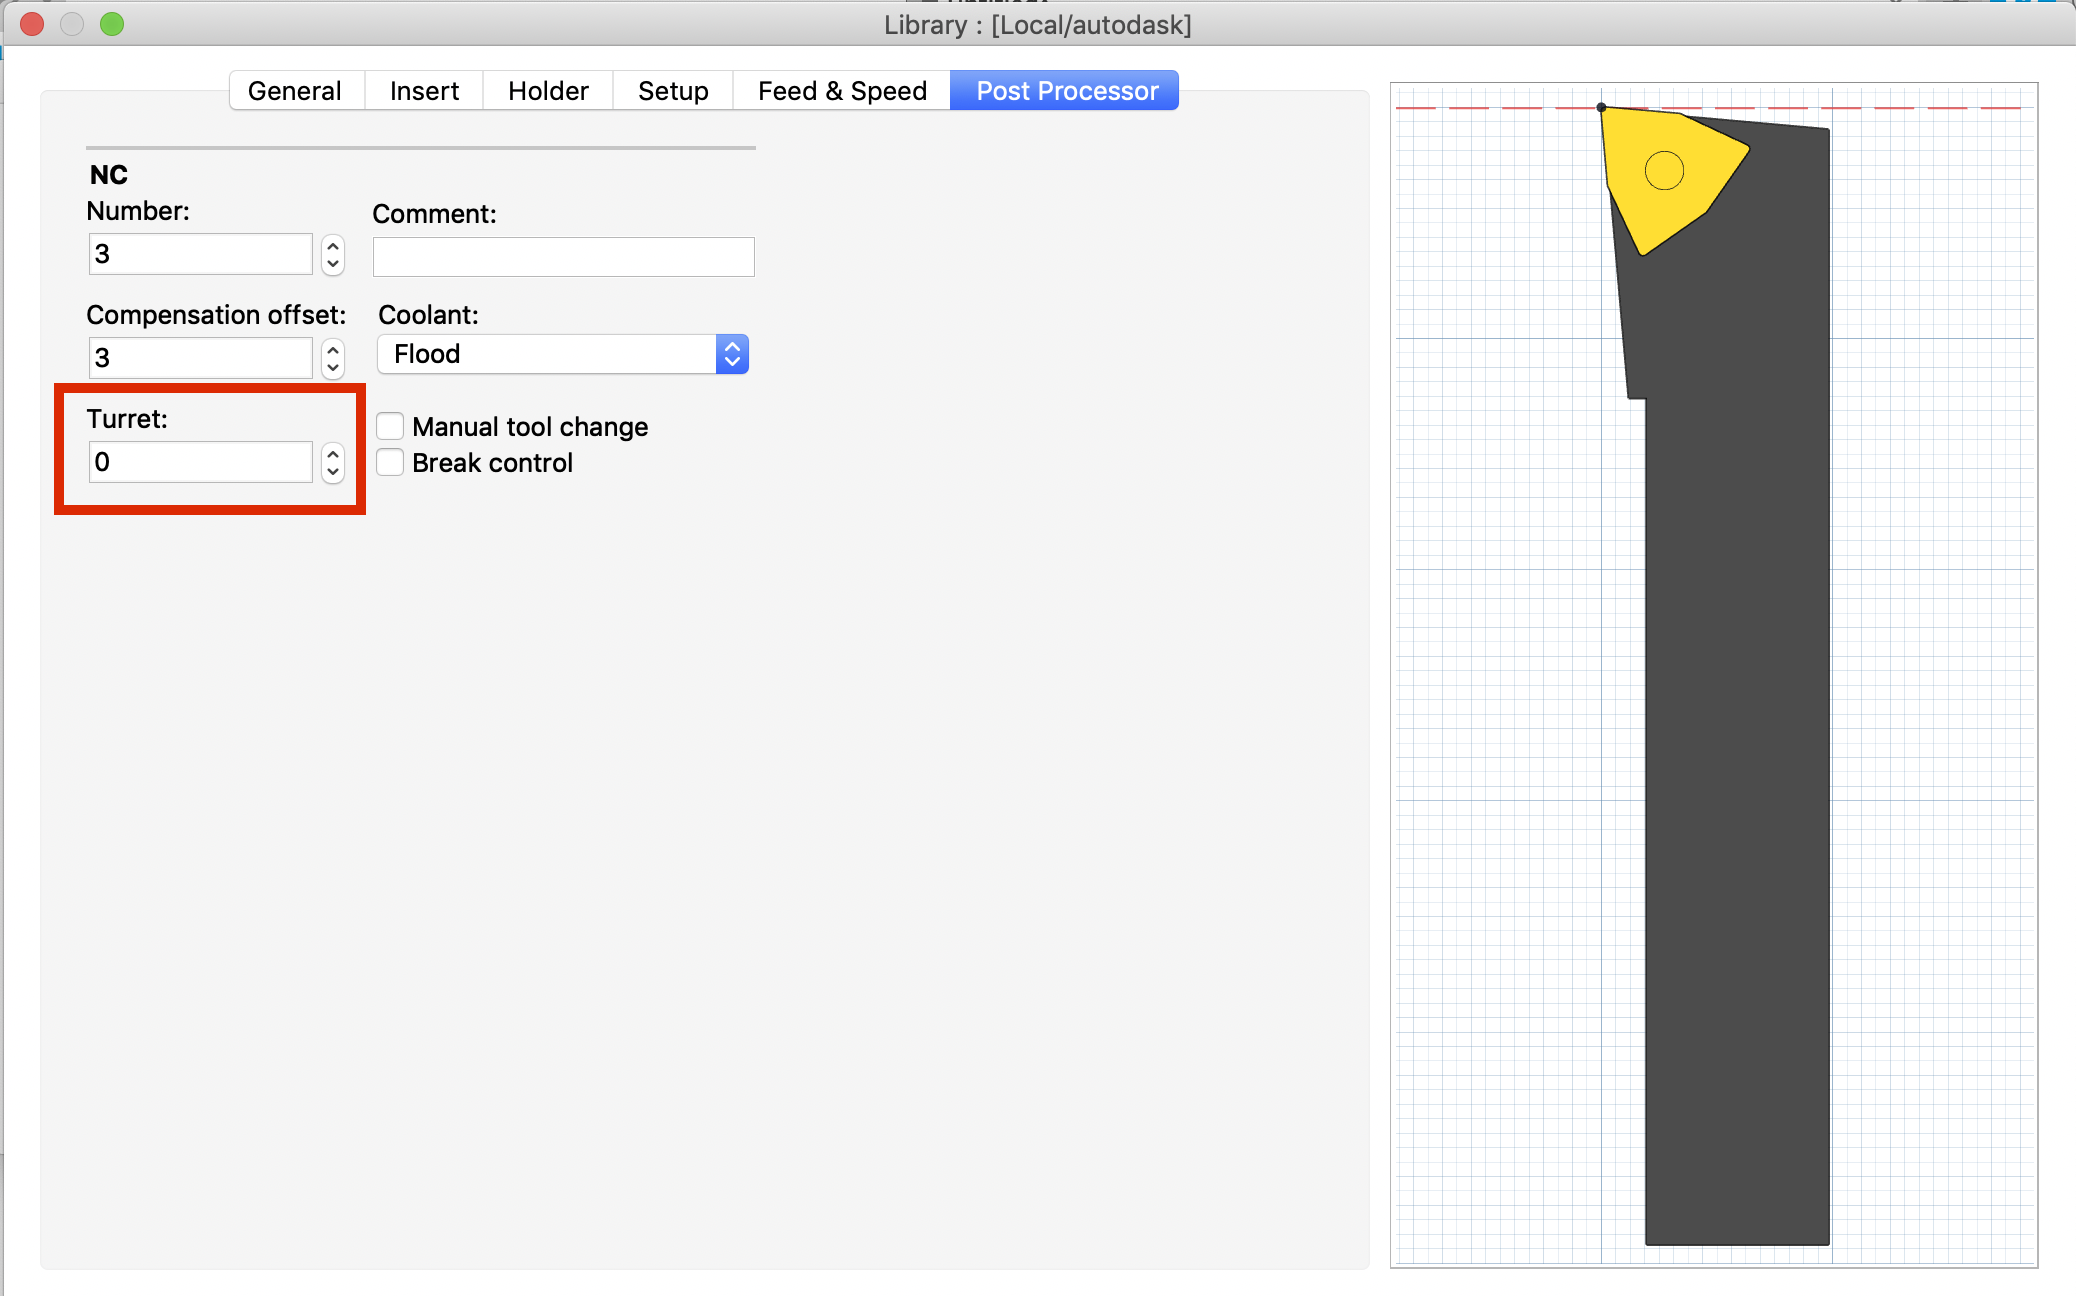Click the Coolant dropdown blue arrow
Viewport: 2076px width, 1296px height.
[732, 354]
